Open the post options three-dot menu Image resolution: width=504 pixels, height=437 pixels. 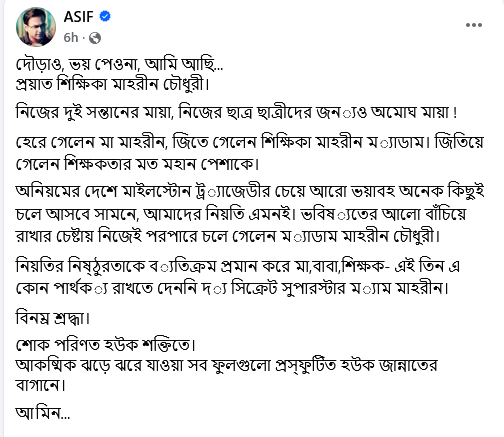[474, 25]
